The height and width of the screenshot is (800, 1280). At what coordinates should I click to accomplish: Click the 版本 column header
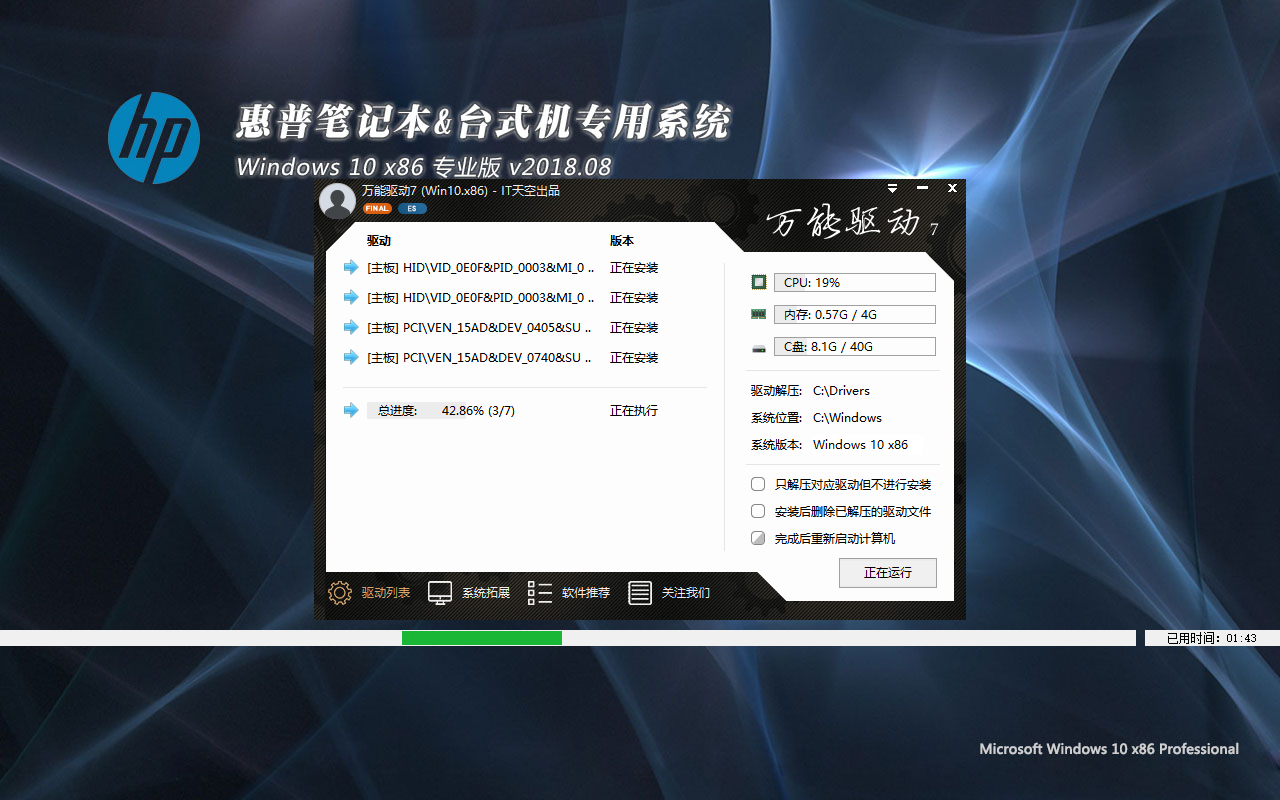click(622, 241)
